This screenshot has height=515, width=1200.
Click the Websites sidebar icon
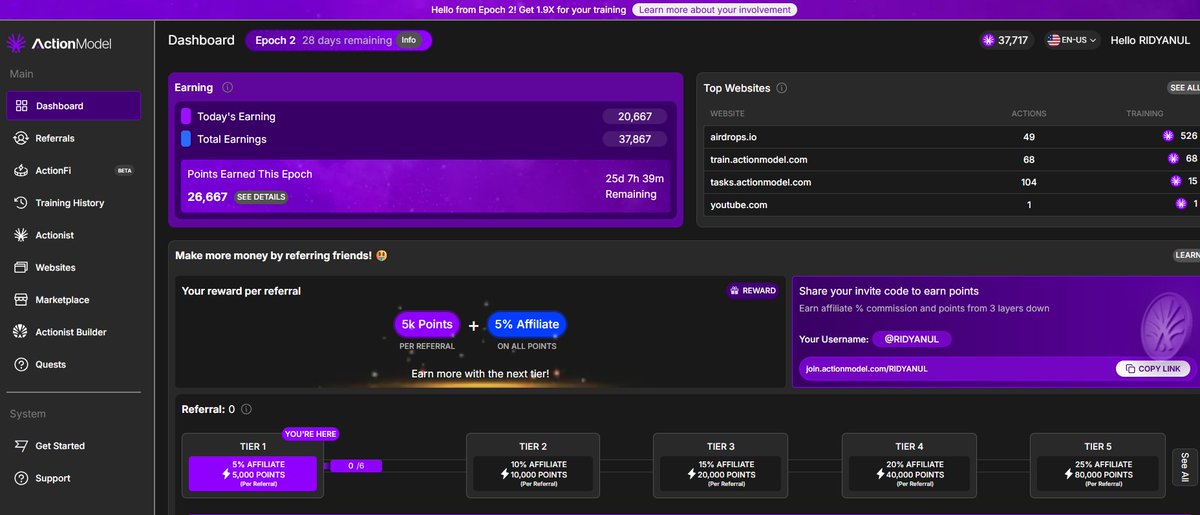pyautogui.click(x=21, y=267)
